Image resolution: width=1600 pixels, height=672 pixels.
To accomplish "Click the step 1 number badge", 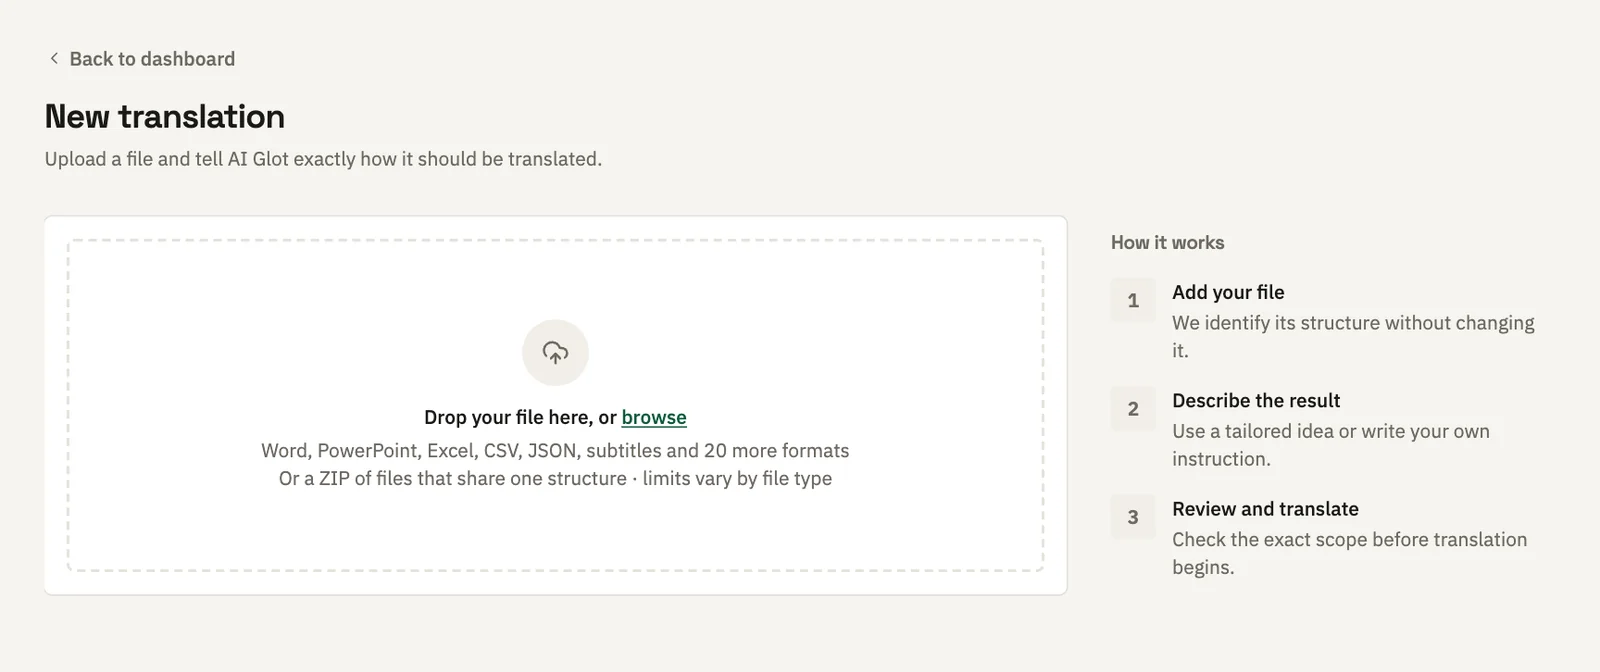I will 1133,300.
